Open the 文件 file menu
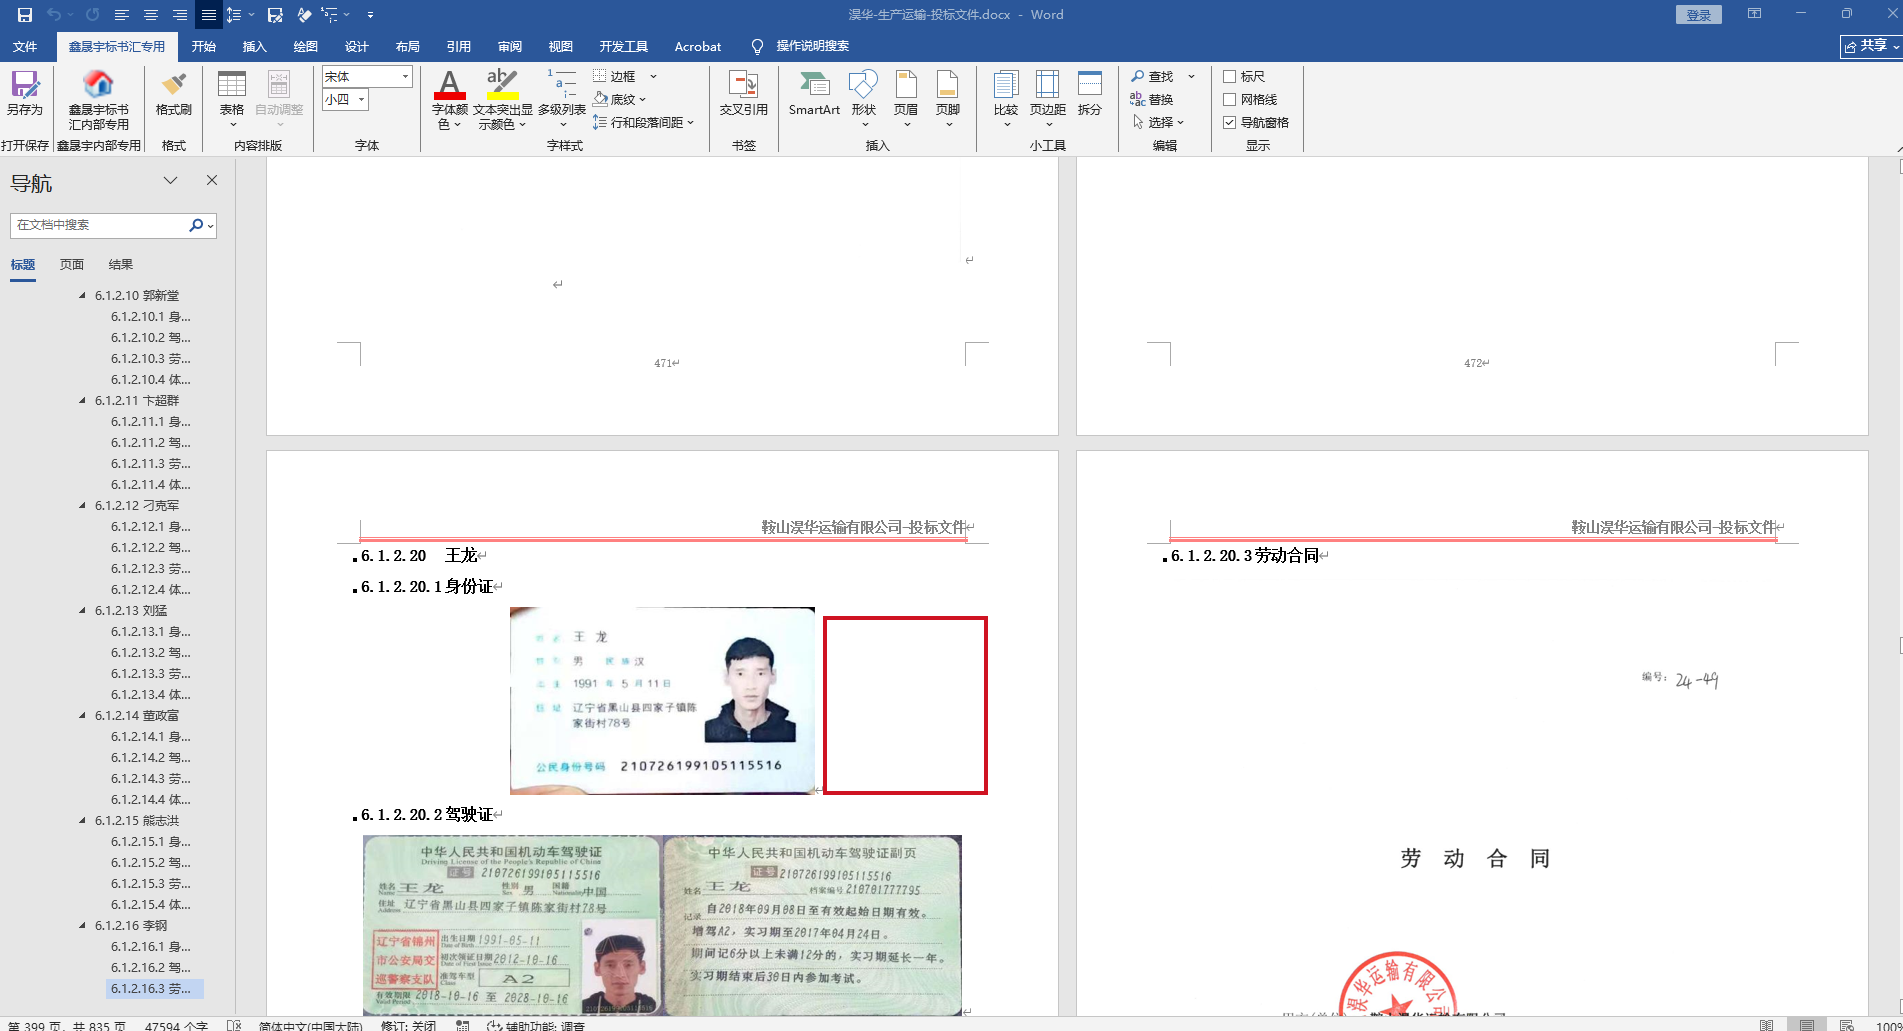1903x1031 pixels. point(25,46)
